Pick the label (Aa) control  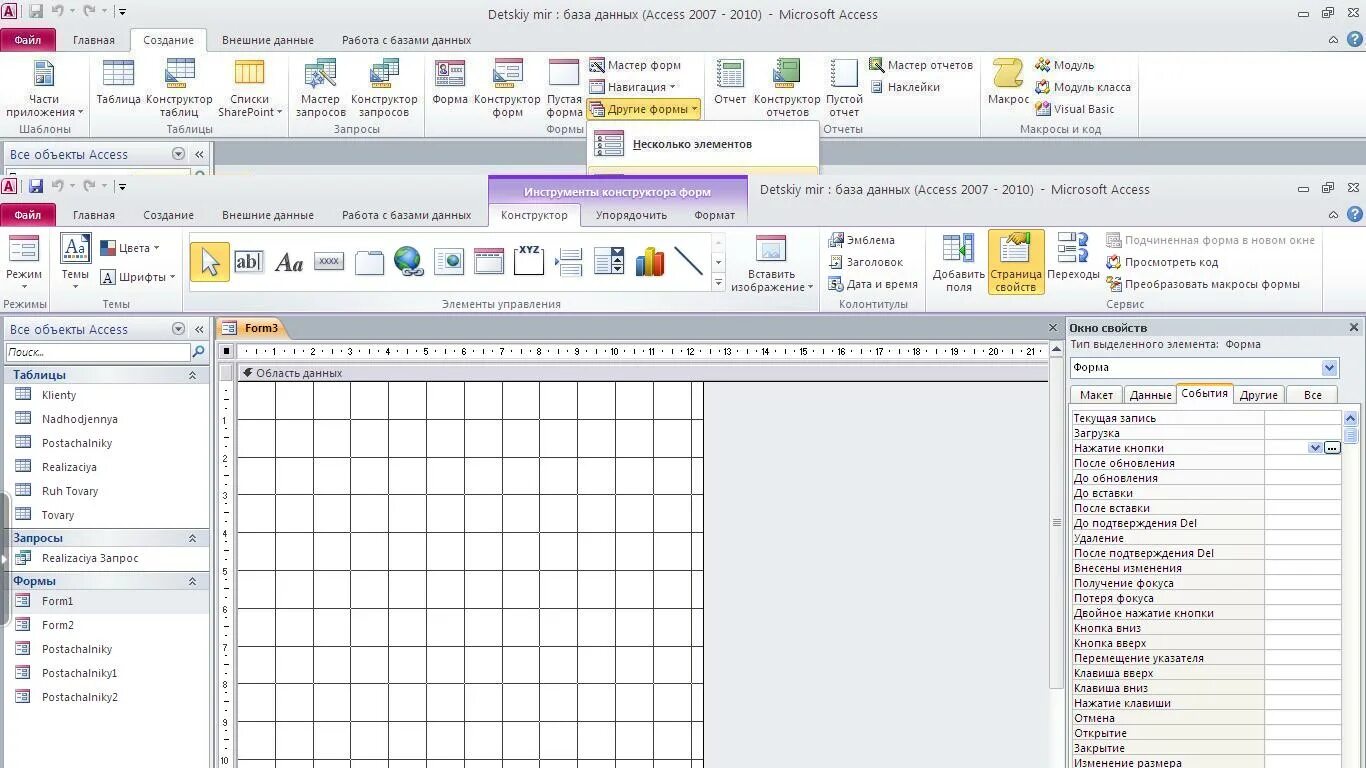click(289, 262)
